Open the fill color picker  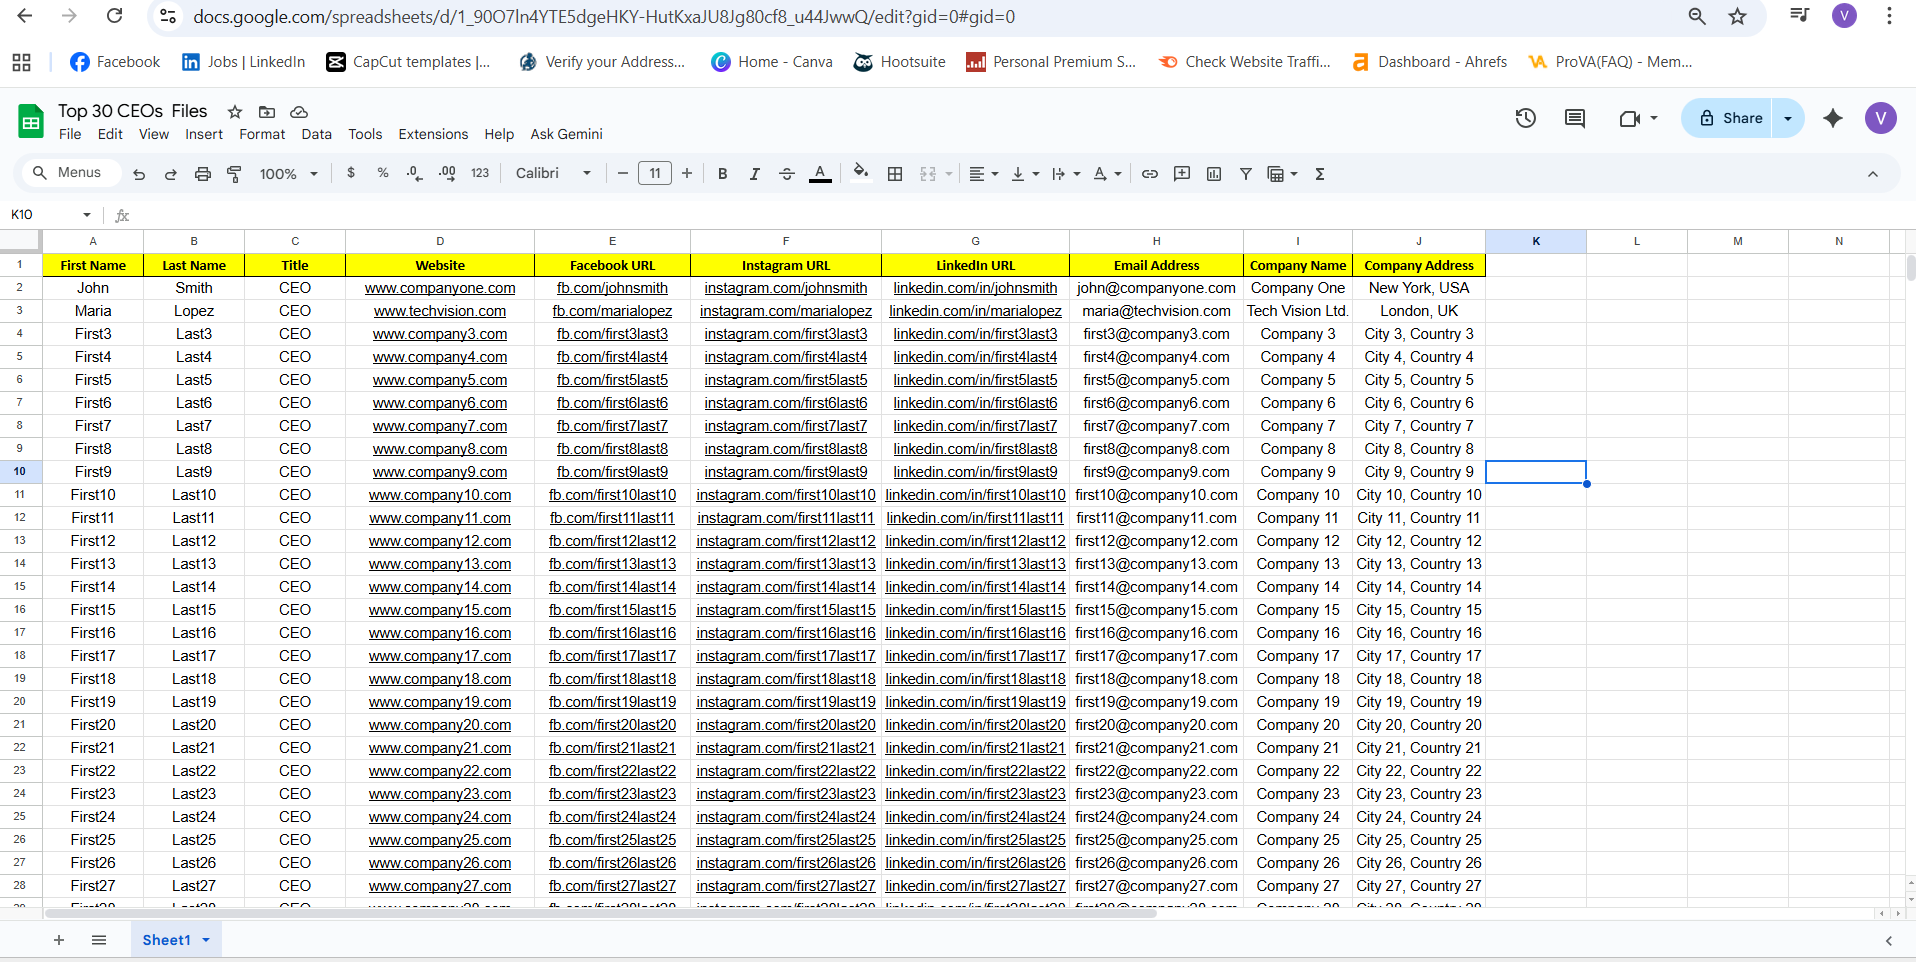[x=860, y=173]
